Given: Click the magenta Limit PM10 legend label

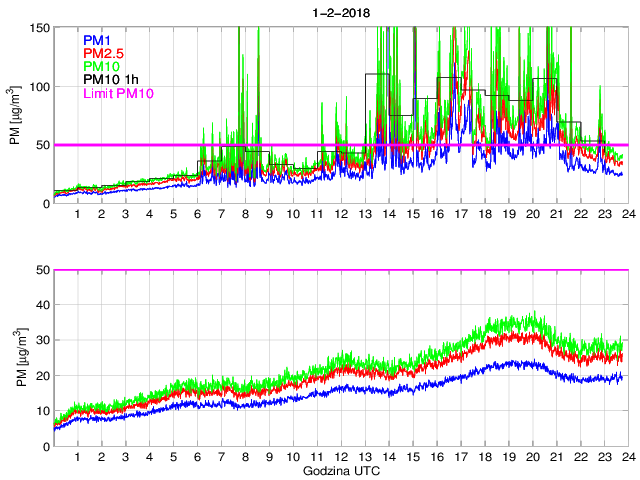Looking at the screenshot, I should [118, 93].
